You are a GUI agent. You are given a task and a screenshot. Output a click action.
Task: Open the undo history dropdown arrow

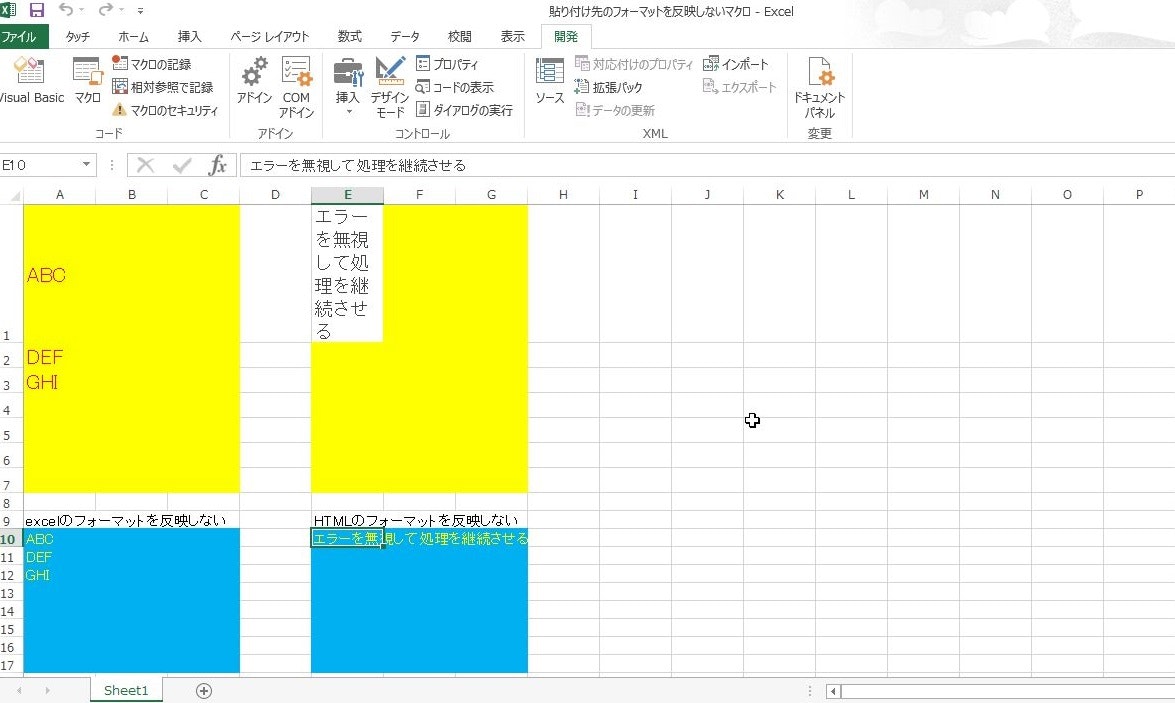click(82, 10)
